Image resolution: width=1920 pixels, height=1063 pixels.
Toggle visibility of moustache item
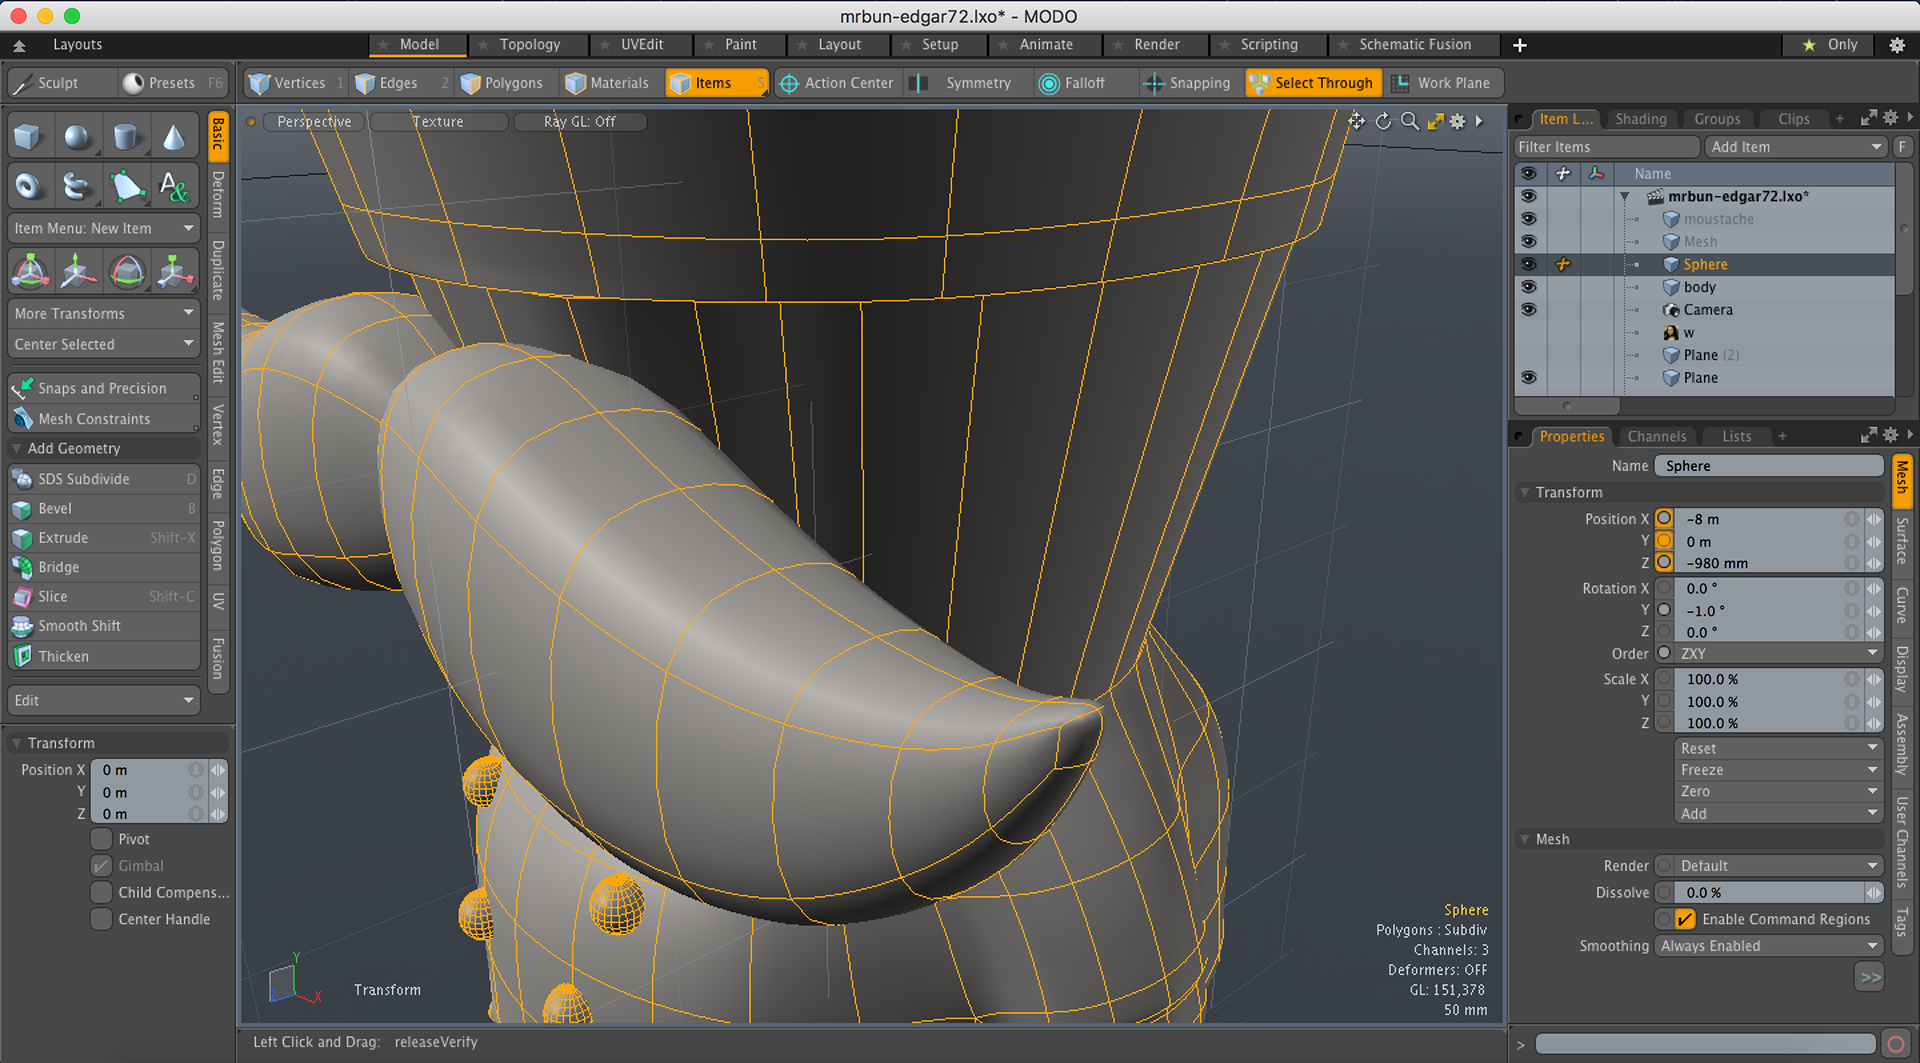tap(1528, 219)
